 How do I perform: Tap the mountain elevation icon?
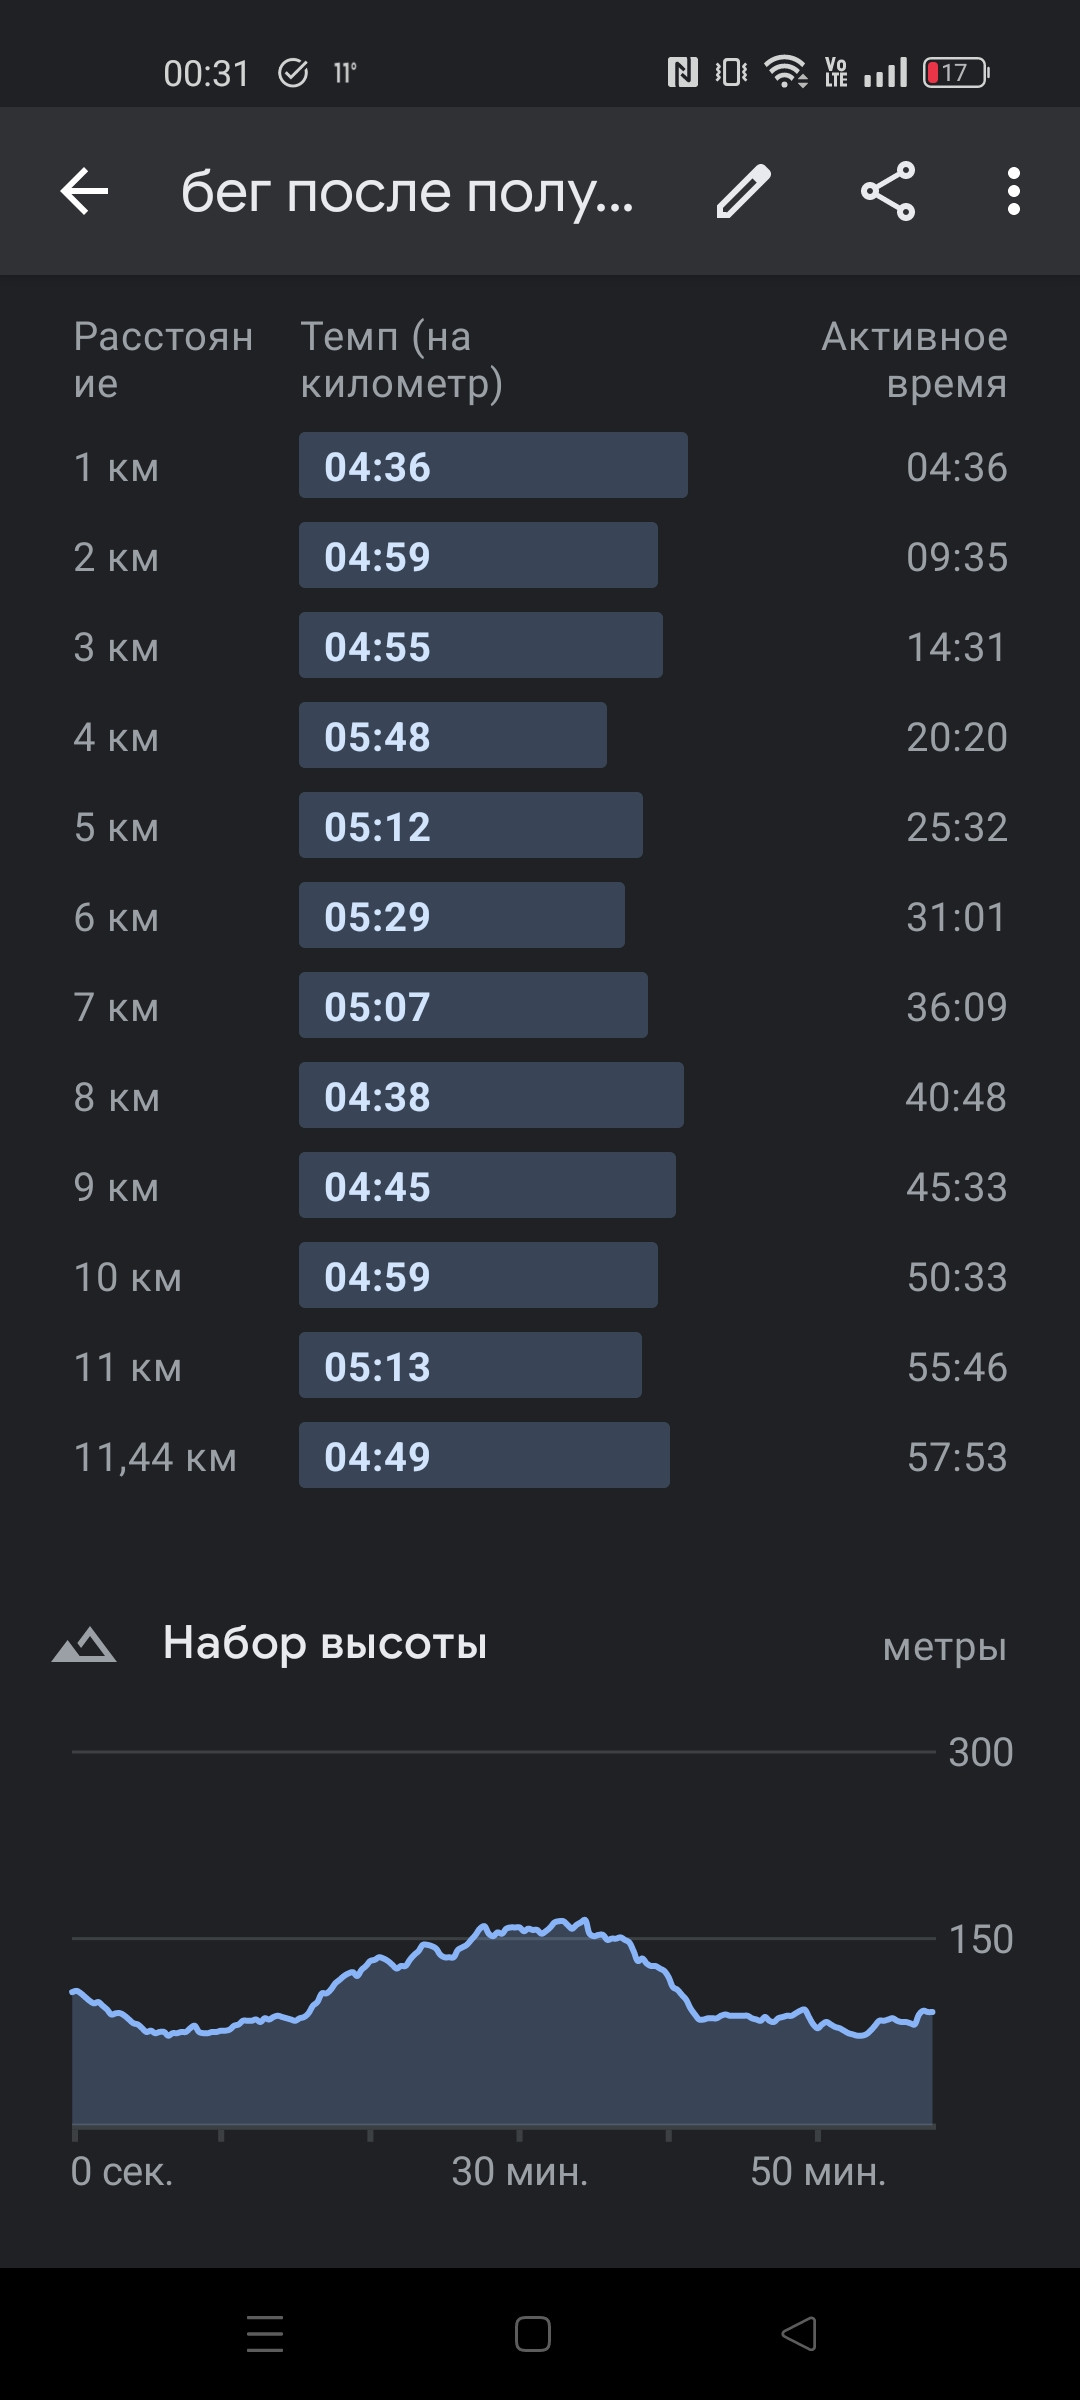point(84,1645)
